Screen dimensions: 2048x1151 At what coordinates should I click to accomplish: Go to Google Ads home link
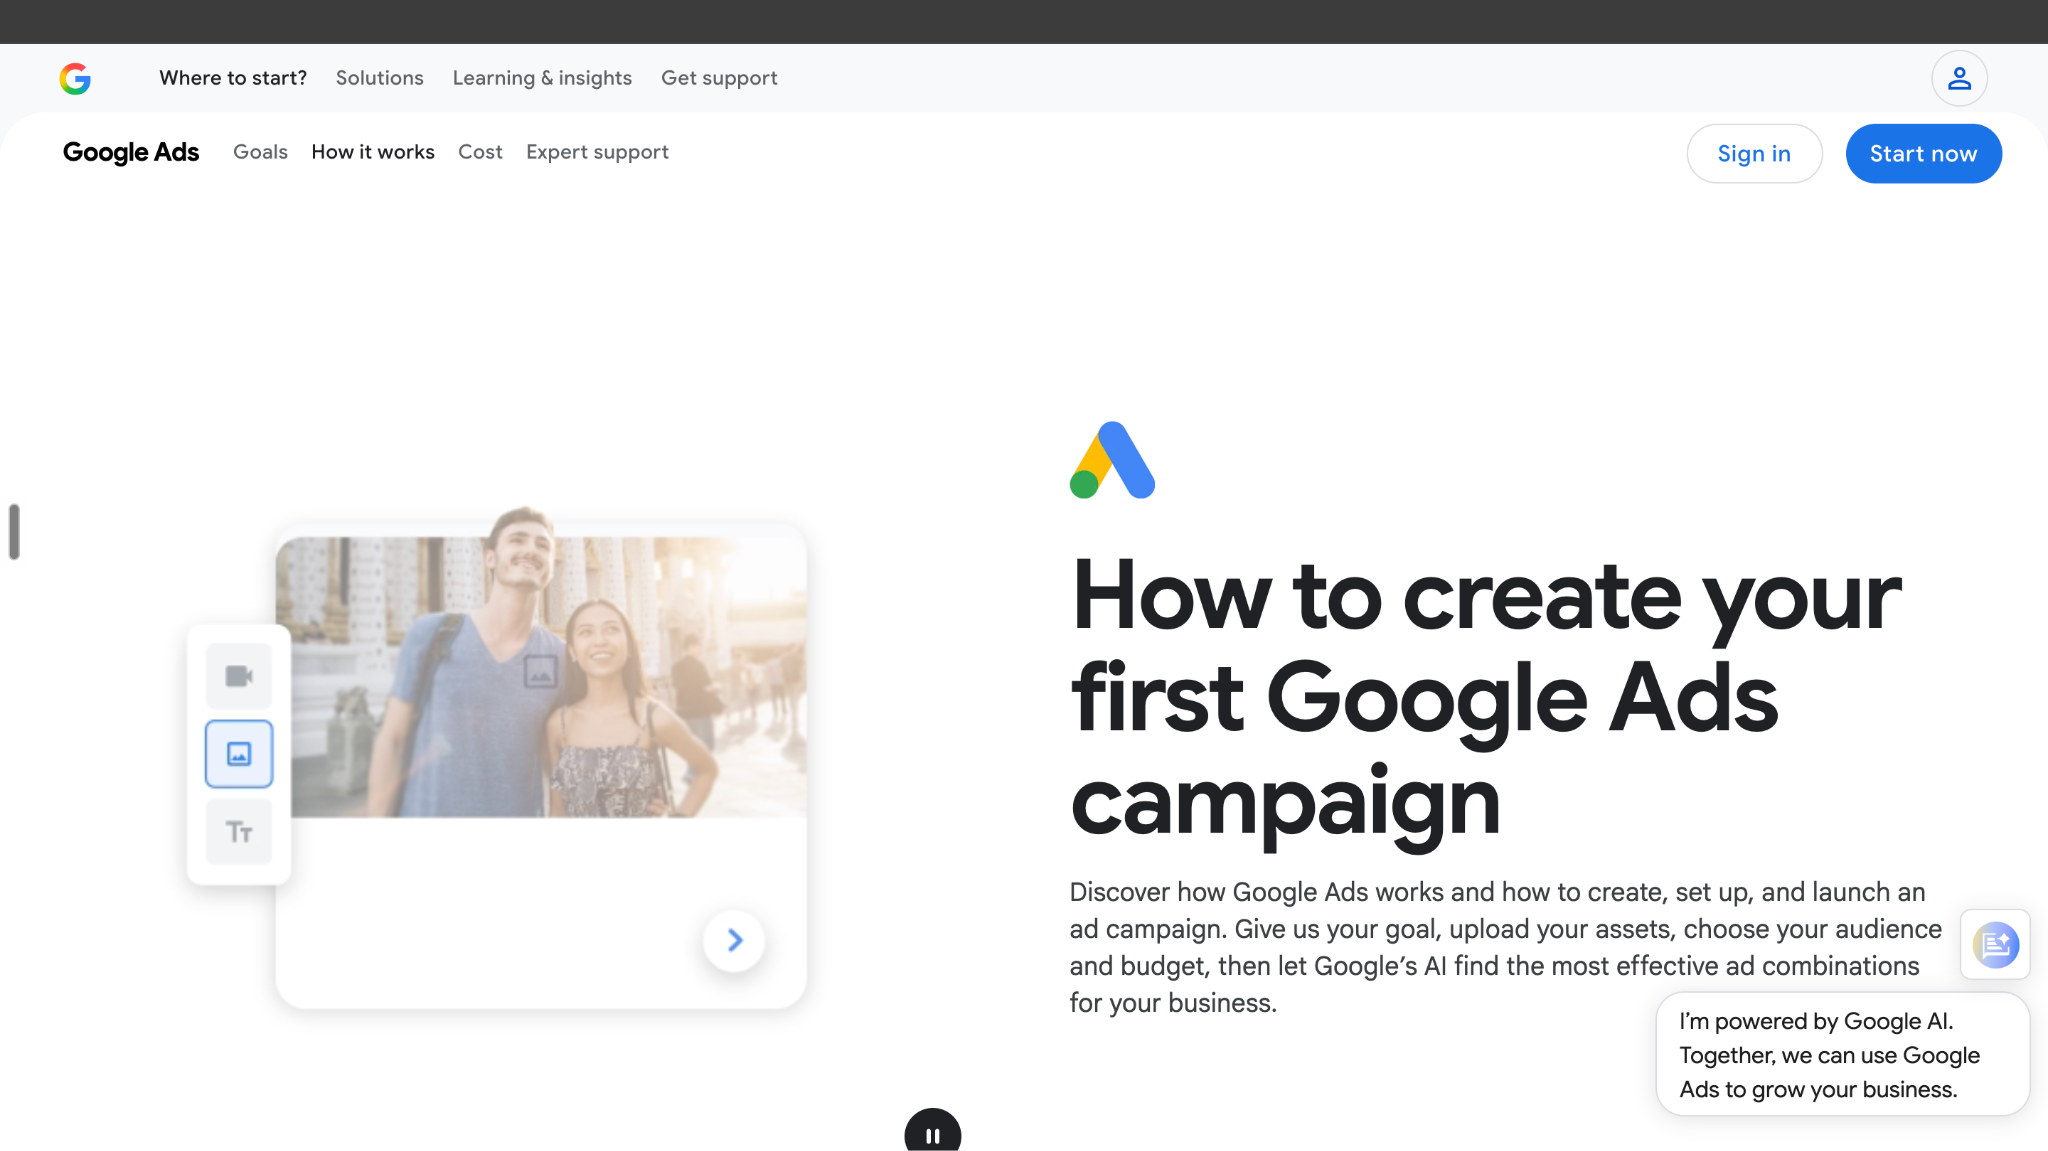(x=131, y=152)
